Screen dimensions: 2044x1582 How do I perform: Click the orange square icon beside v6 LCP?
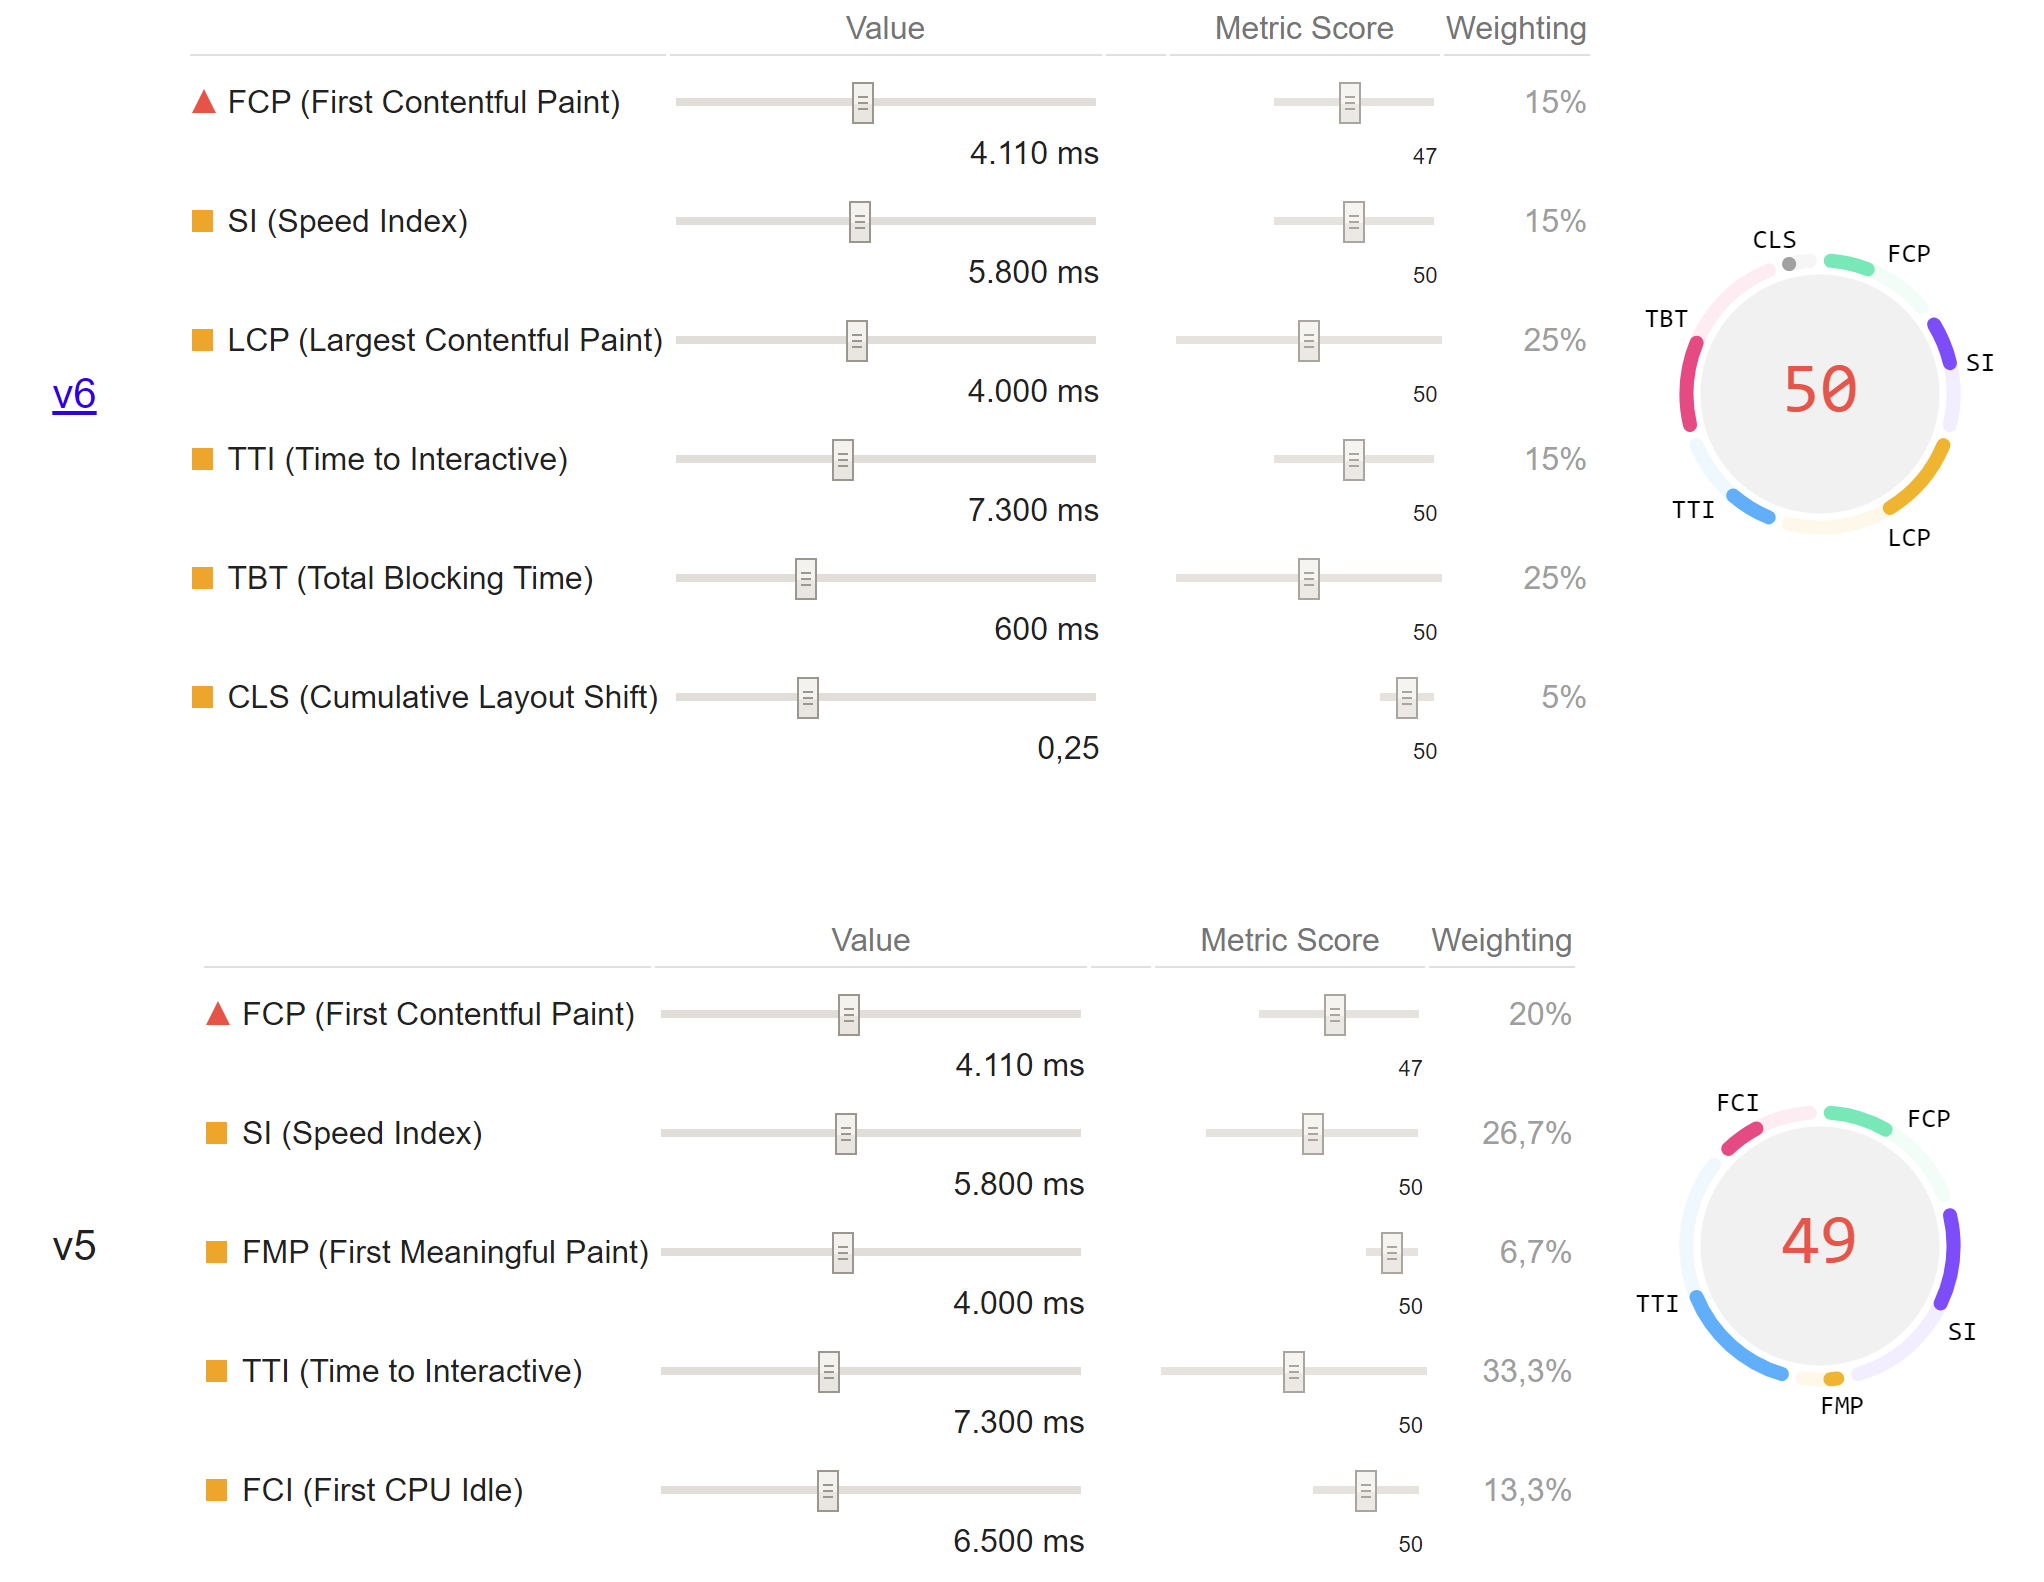[202, 340]
